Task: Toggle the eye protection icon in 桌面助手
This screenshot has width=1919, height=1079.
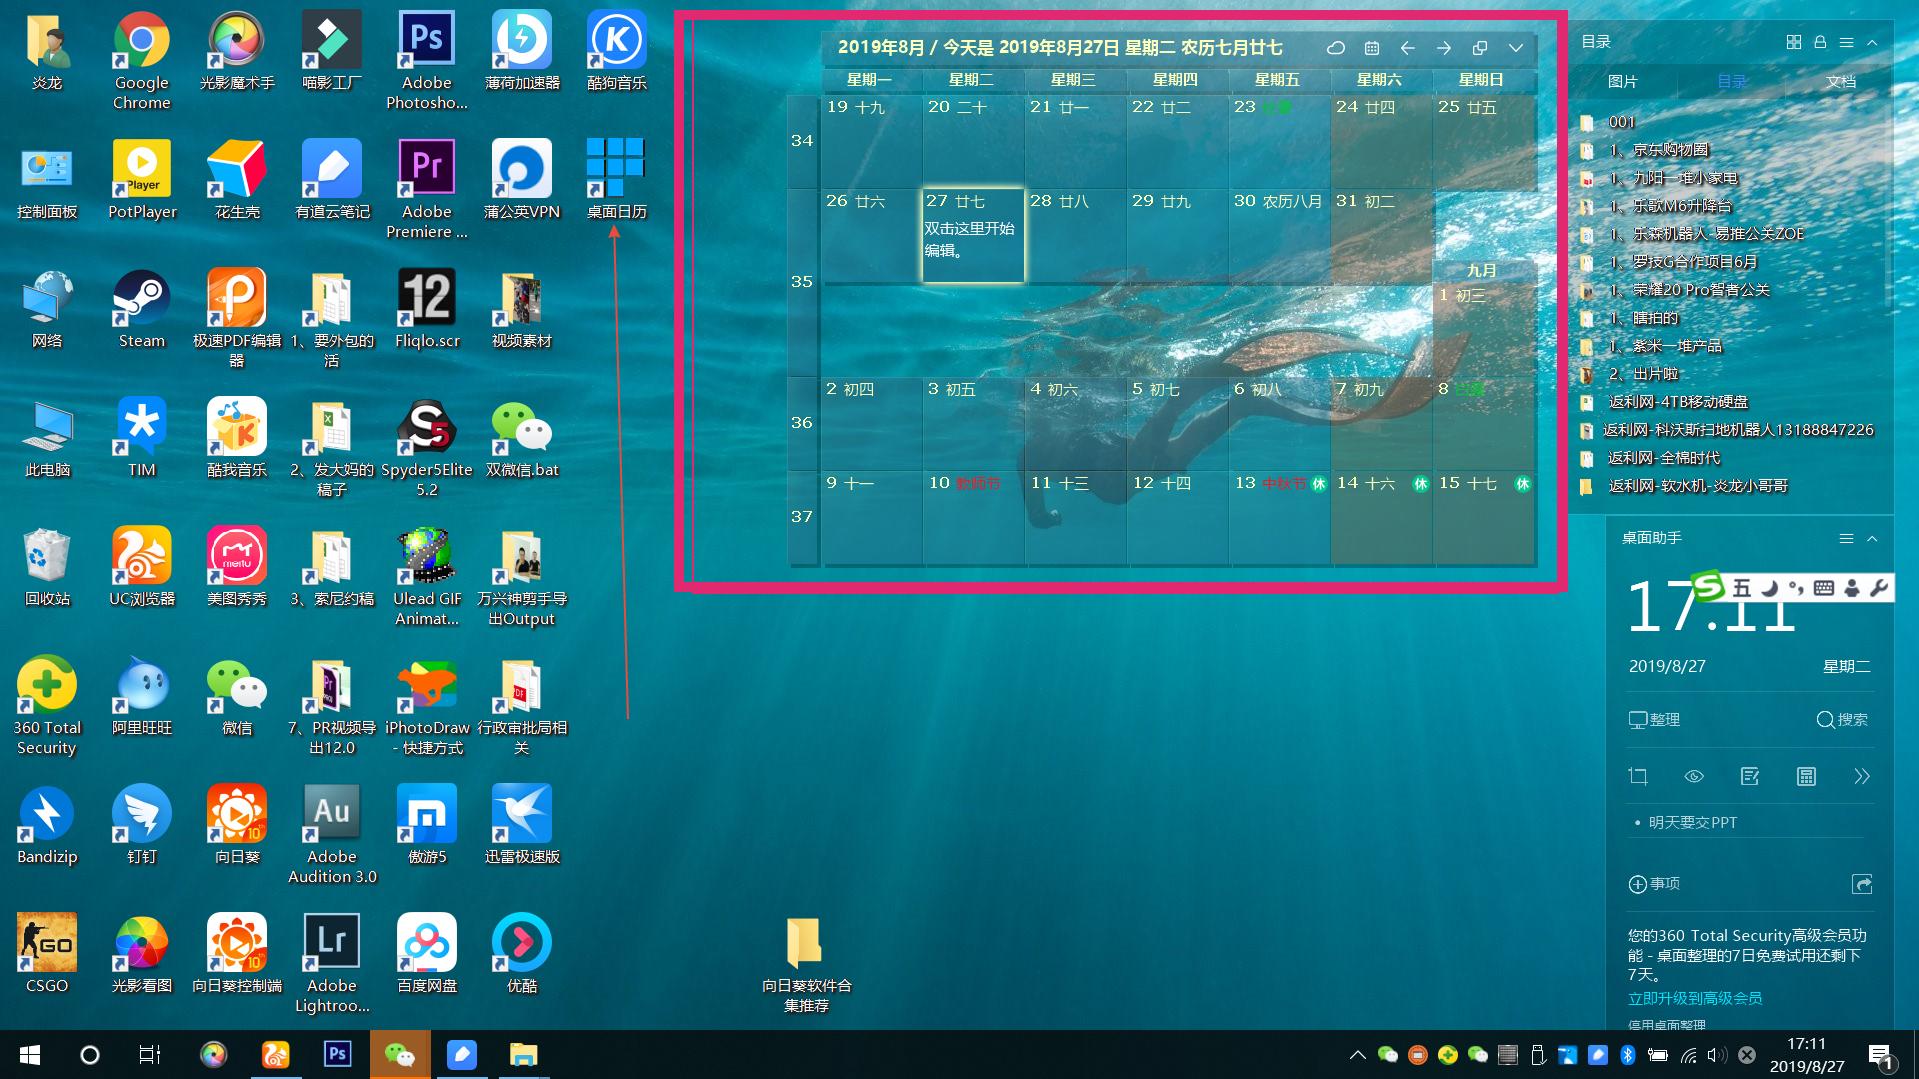Action: 1693,777
